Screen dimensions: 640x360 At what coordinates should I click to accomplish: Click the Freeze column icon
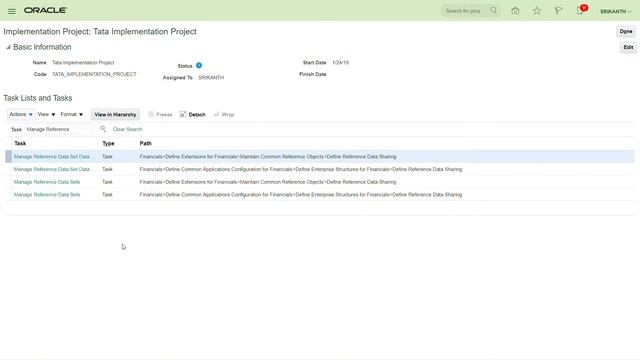coord(151,114)
